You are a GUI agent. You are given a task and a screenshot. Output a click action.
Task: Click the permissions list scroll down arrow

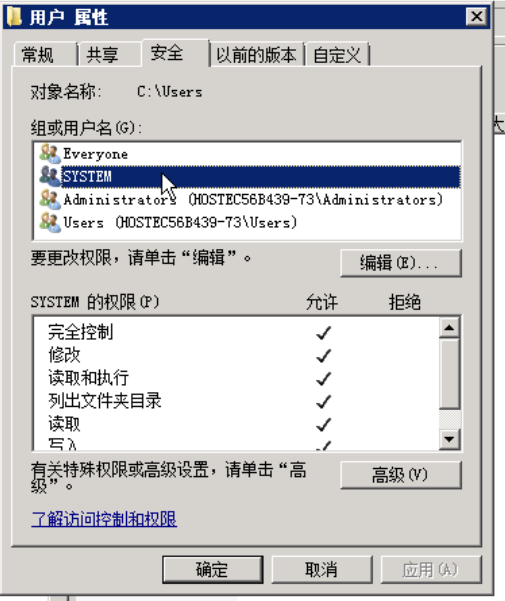pos(449,439)
